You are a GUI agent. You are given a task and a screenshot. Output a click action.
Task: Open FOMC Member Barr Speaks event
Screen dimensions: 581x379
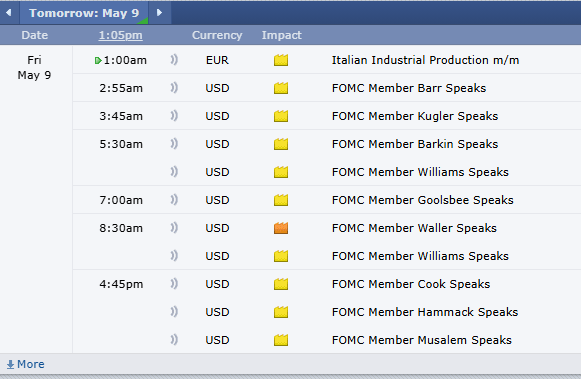pyautogui.click(x=409, y=88)
